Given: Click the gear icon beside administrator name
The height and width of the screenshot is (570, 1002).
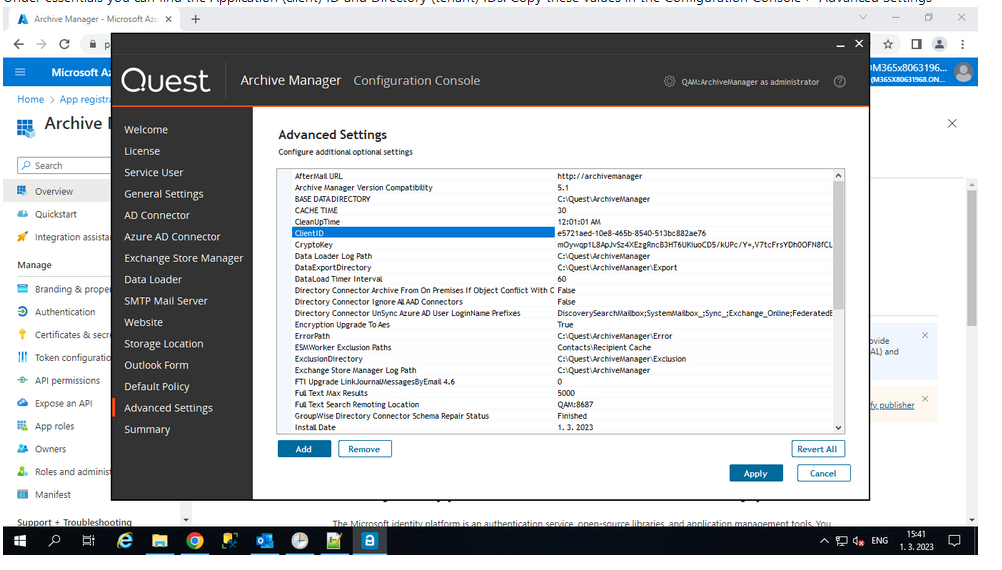Looking at the screenshot, I should [669, 82].
